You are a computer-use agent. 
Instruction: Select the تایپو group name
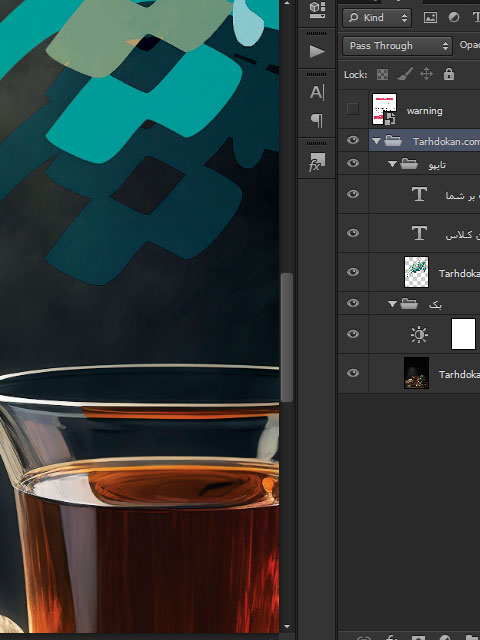pos(437,165)
